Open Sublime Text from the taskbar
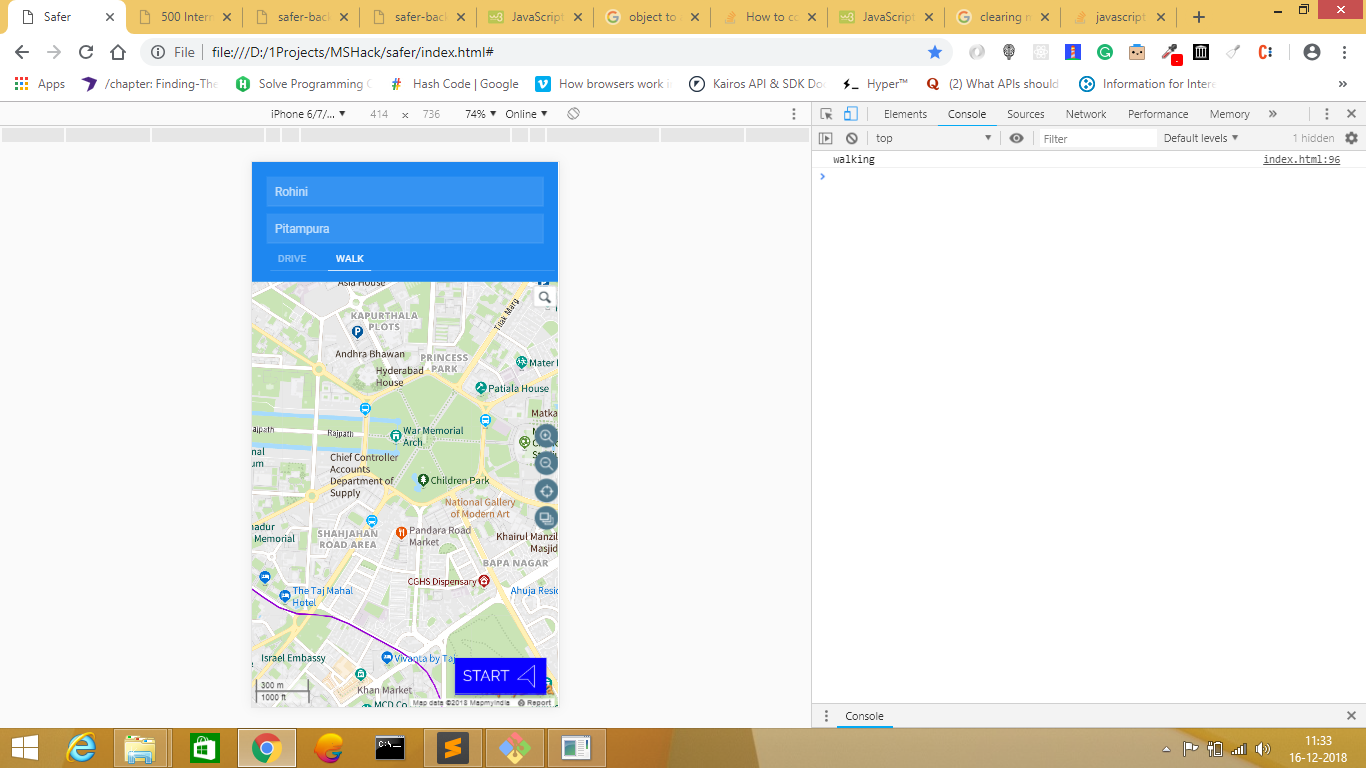1366x768 pixels. [x=452, y=748]
